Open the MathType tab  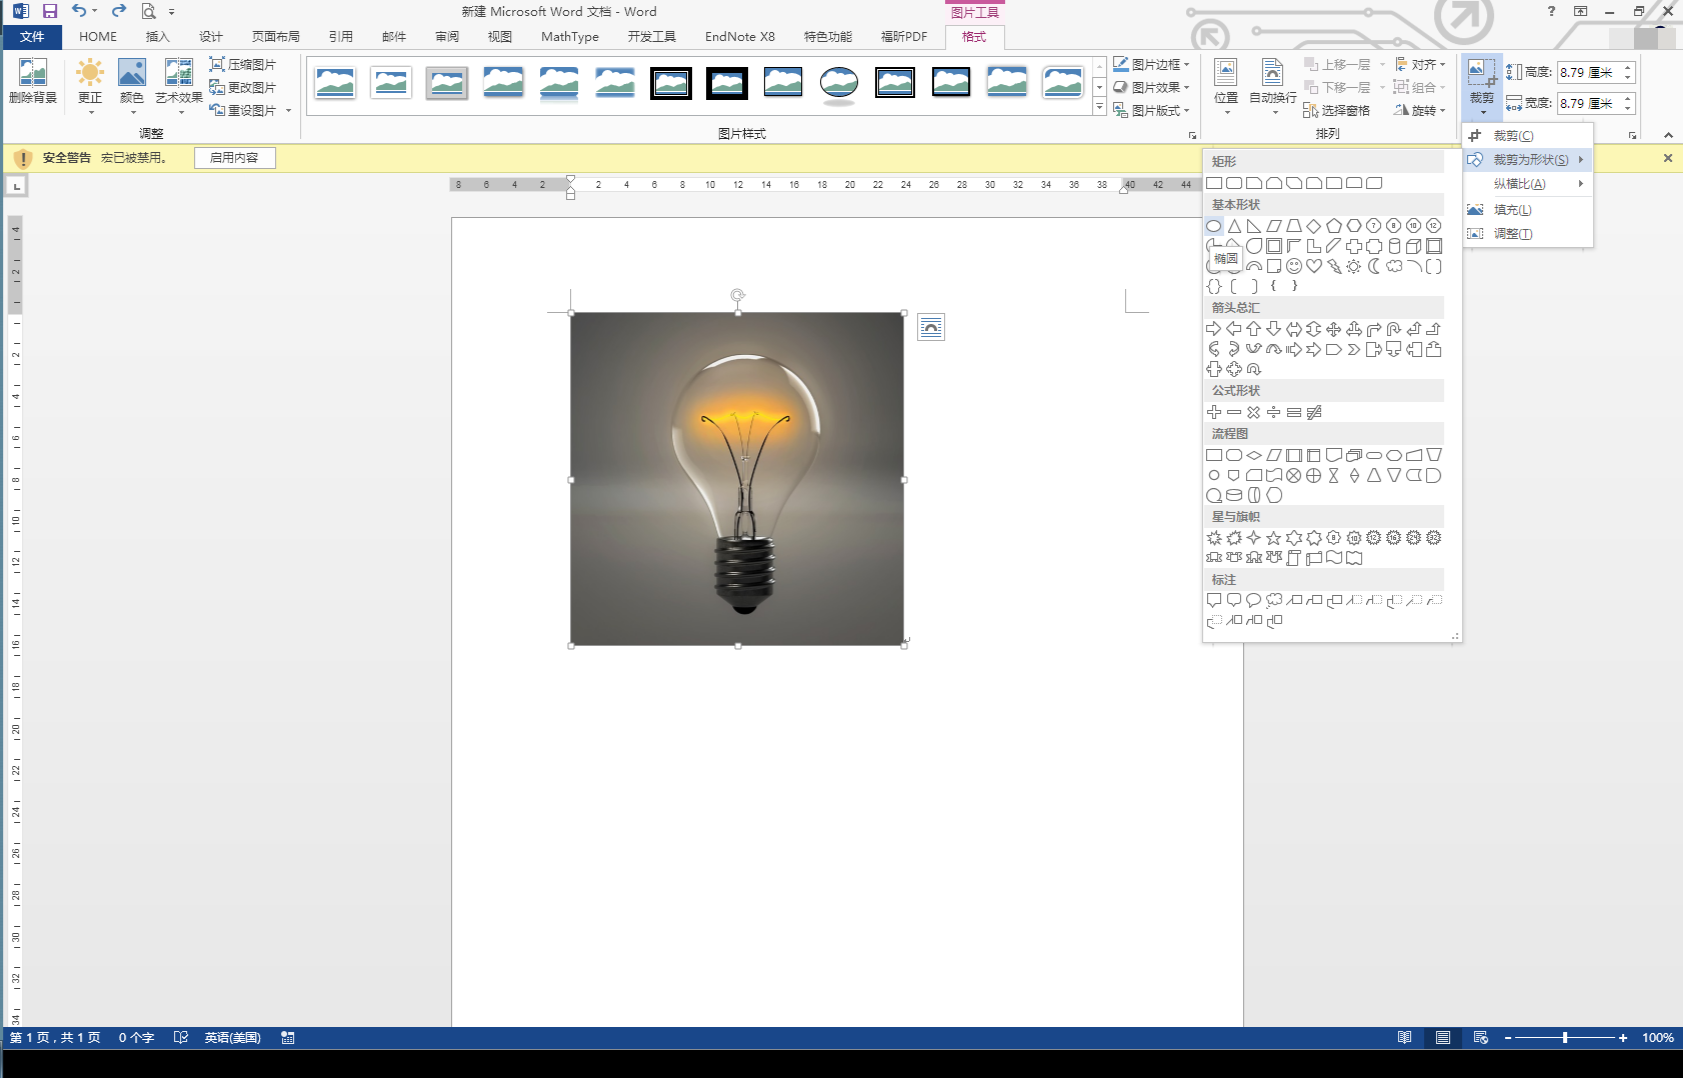pyautogui.click(x=570, y=37)
